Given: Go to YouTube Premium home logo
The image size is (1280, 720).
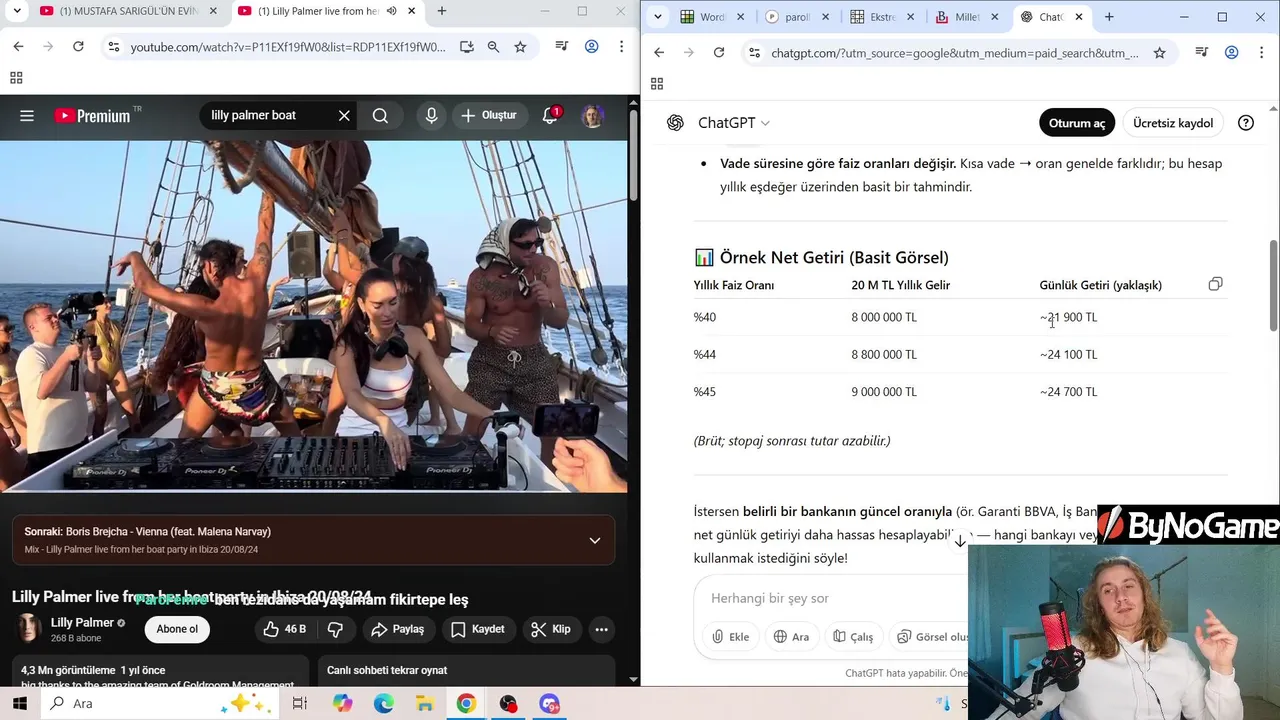Looking at the screenshot, I should click(x=93, y=116).
